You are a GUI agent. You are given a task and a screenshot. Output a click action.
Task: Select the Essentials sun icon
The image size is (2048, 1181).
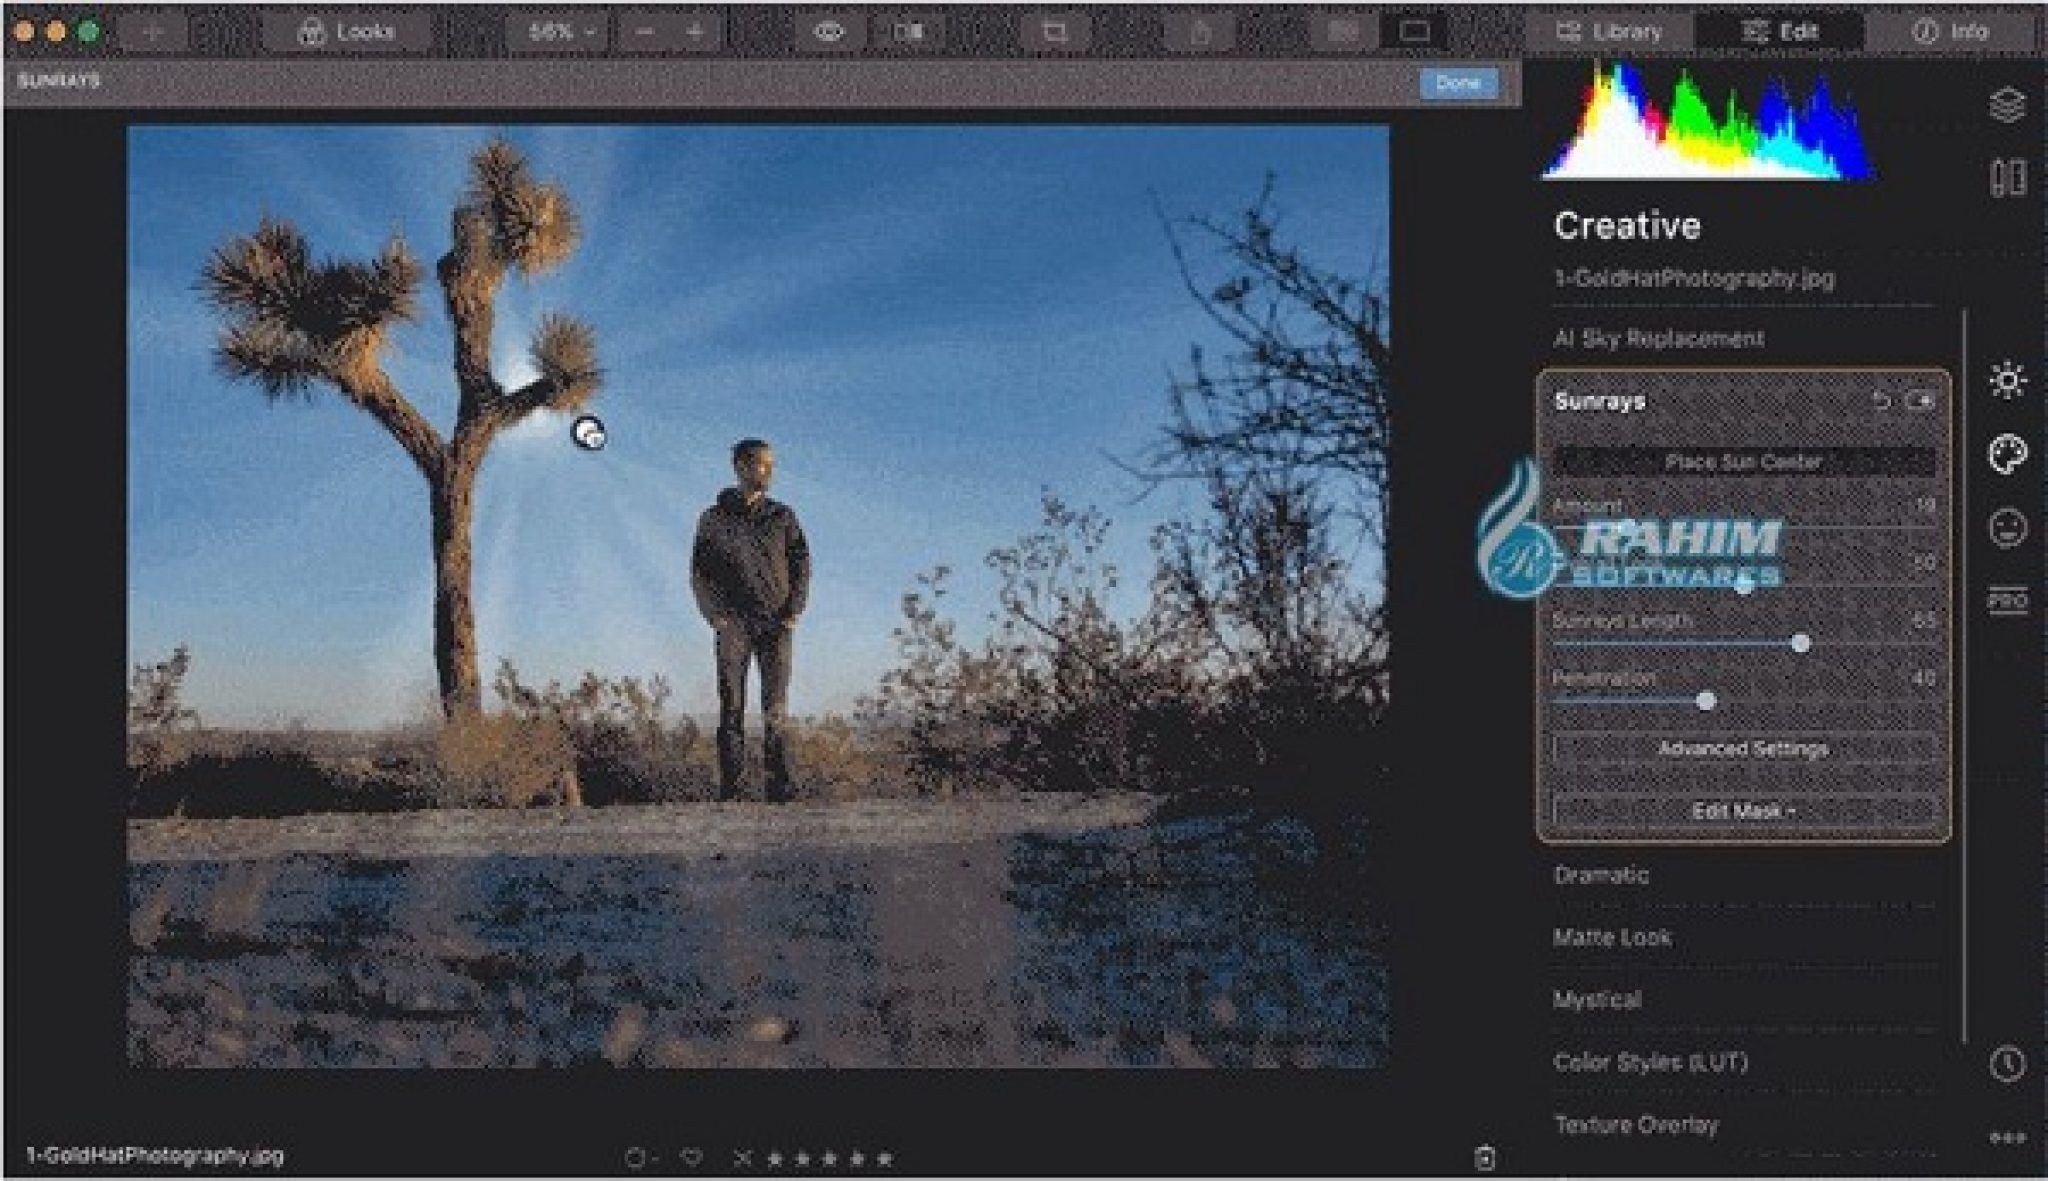pyautogui.click(x=2007, y=381)
